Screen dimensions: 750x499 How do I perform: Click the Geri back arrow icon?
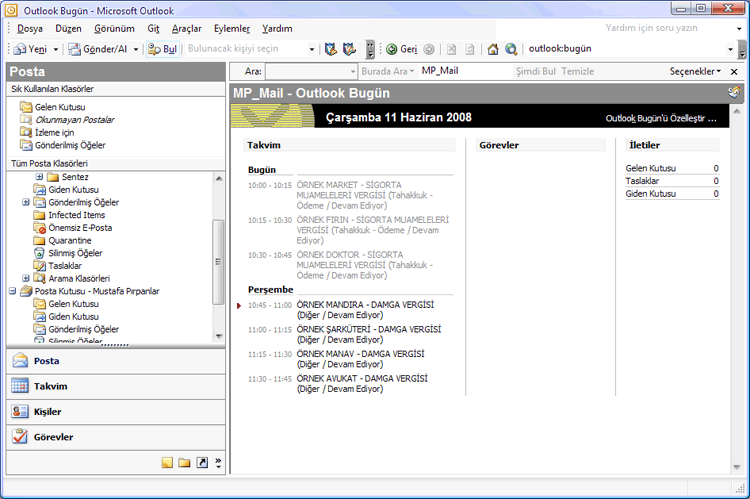pyautogui.click(x=392, y=49)
